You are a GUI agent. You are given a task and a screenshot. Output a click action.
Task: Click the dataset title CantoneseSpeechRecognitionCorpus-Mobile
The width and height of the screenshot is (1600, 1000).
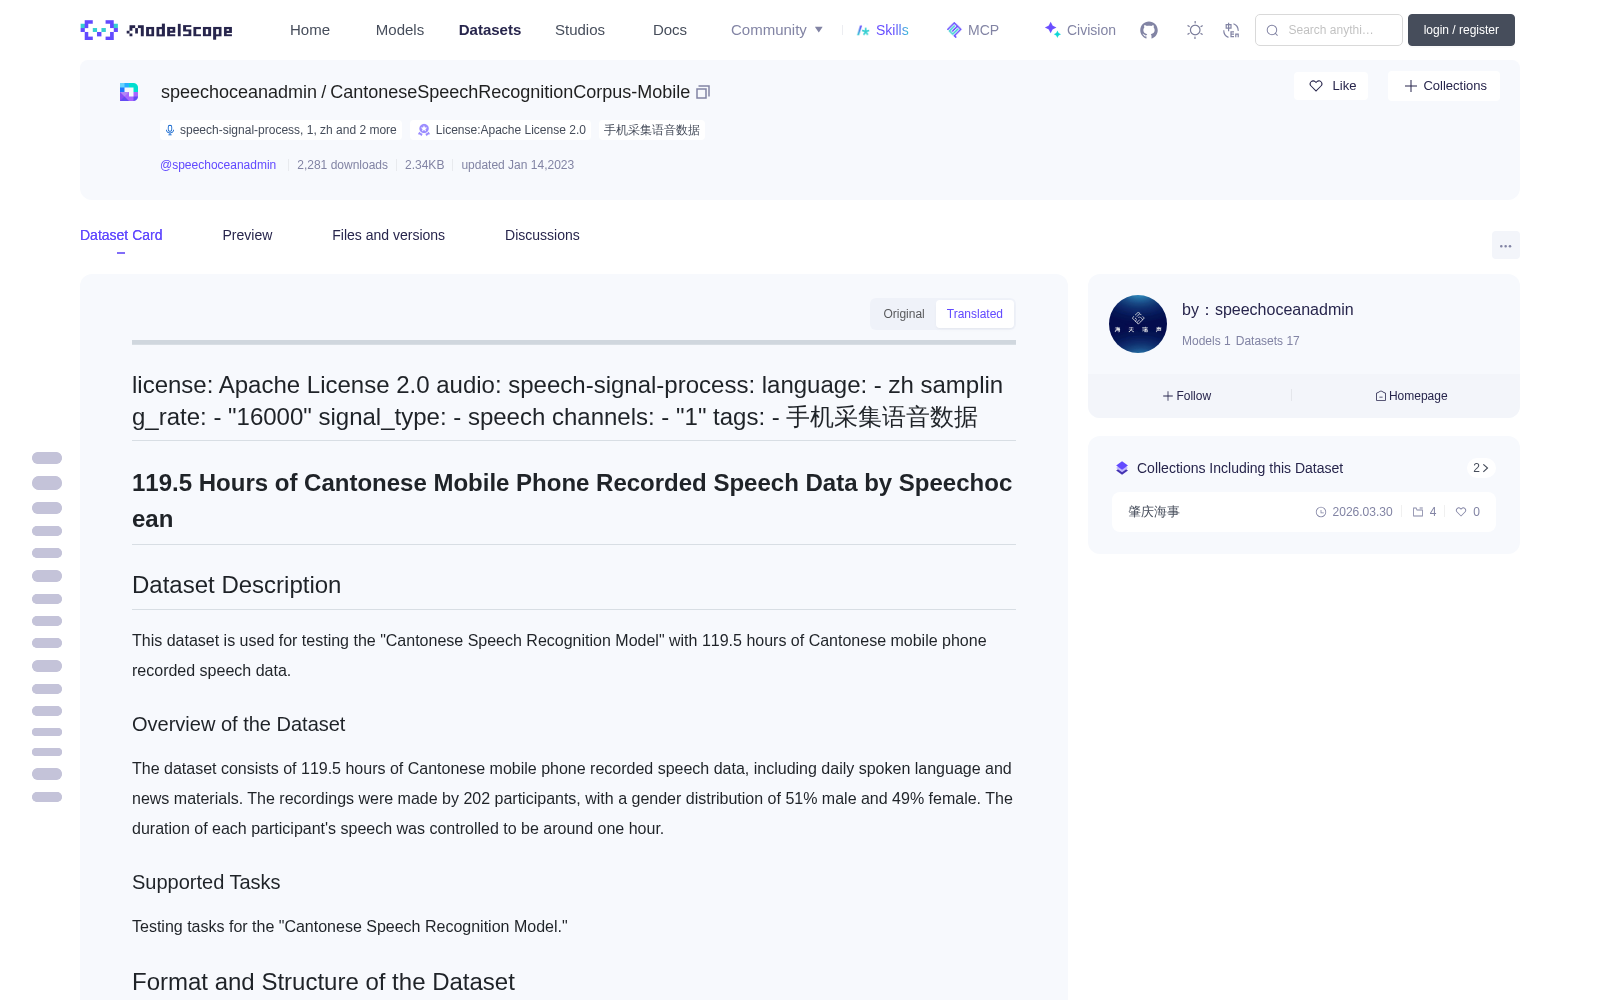[x=510, y=92]
